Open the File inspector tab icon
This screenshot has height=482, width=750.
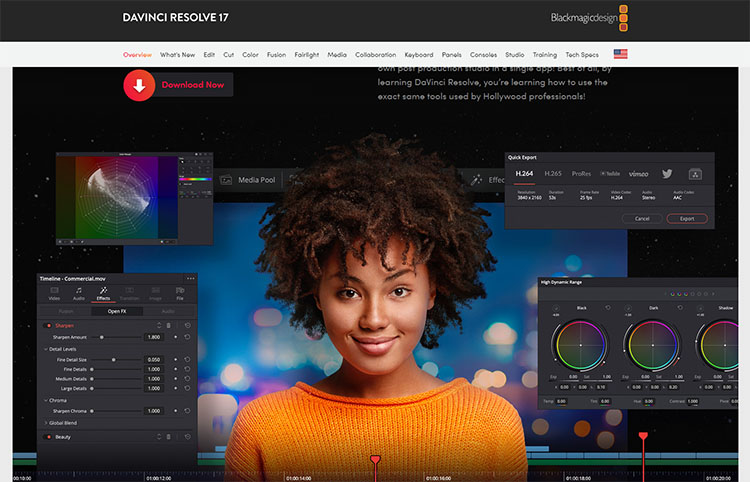click(180, 290)
